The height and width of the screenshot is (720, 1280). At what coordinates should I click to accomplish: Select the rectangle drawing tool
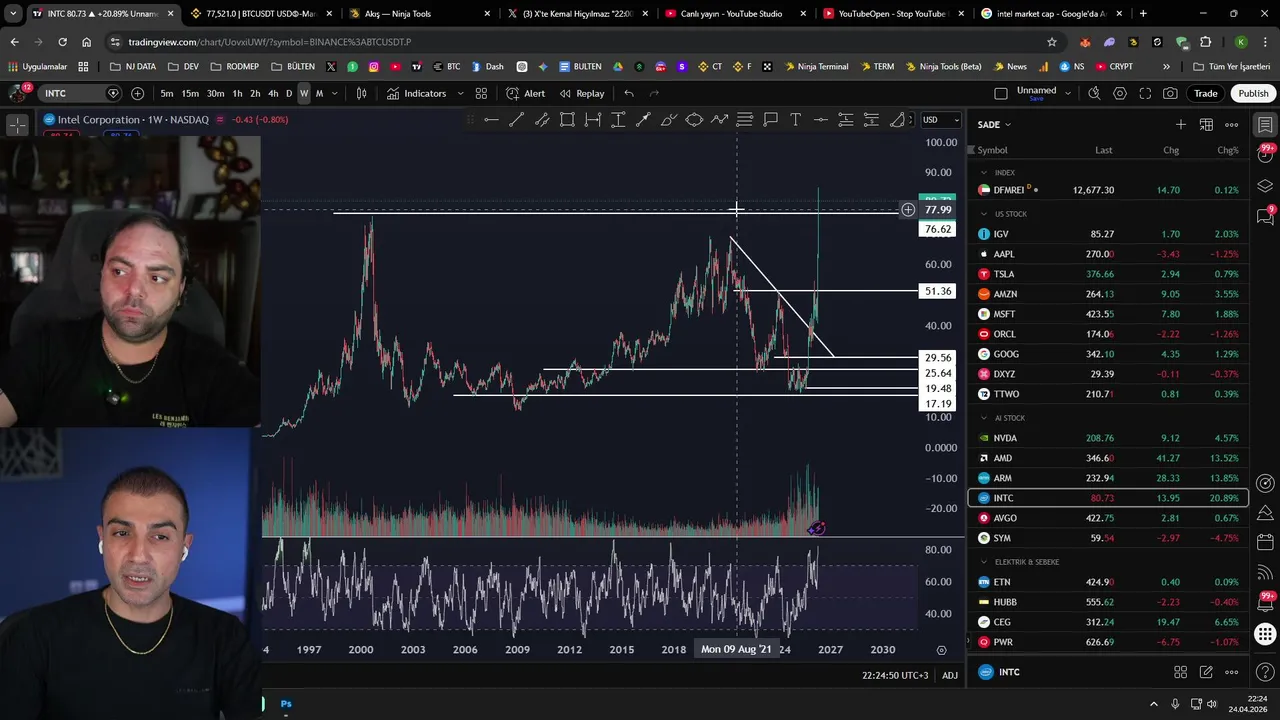pyautogui.click(x=567, y=120)
